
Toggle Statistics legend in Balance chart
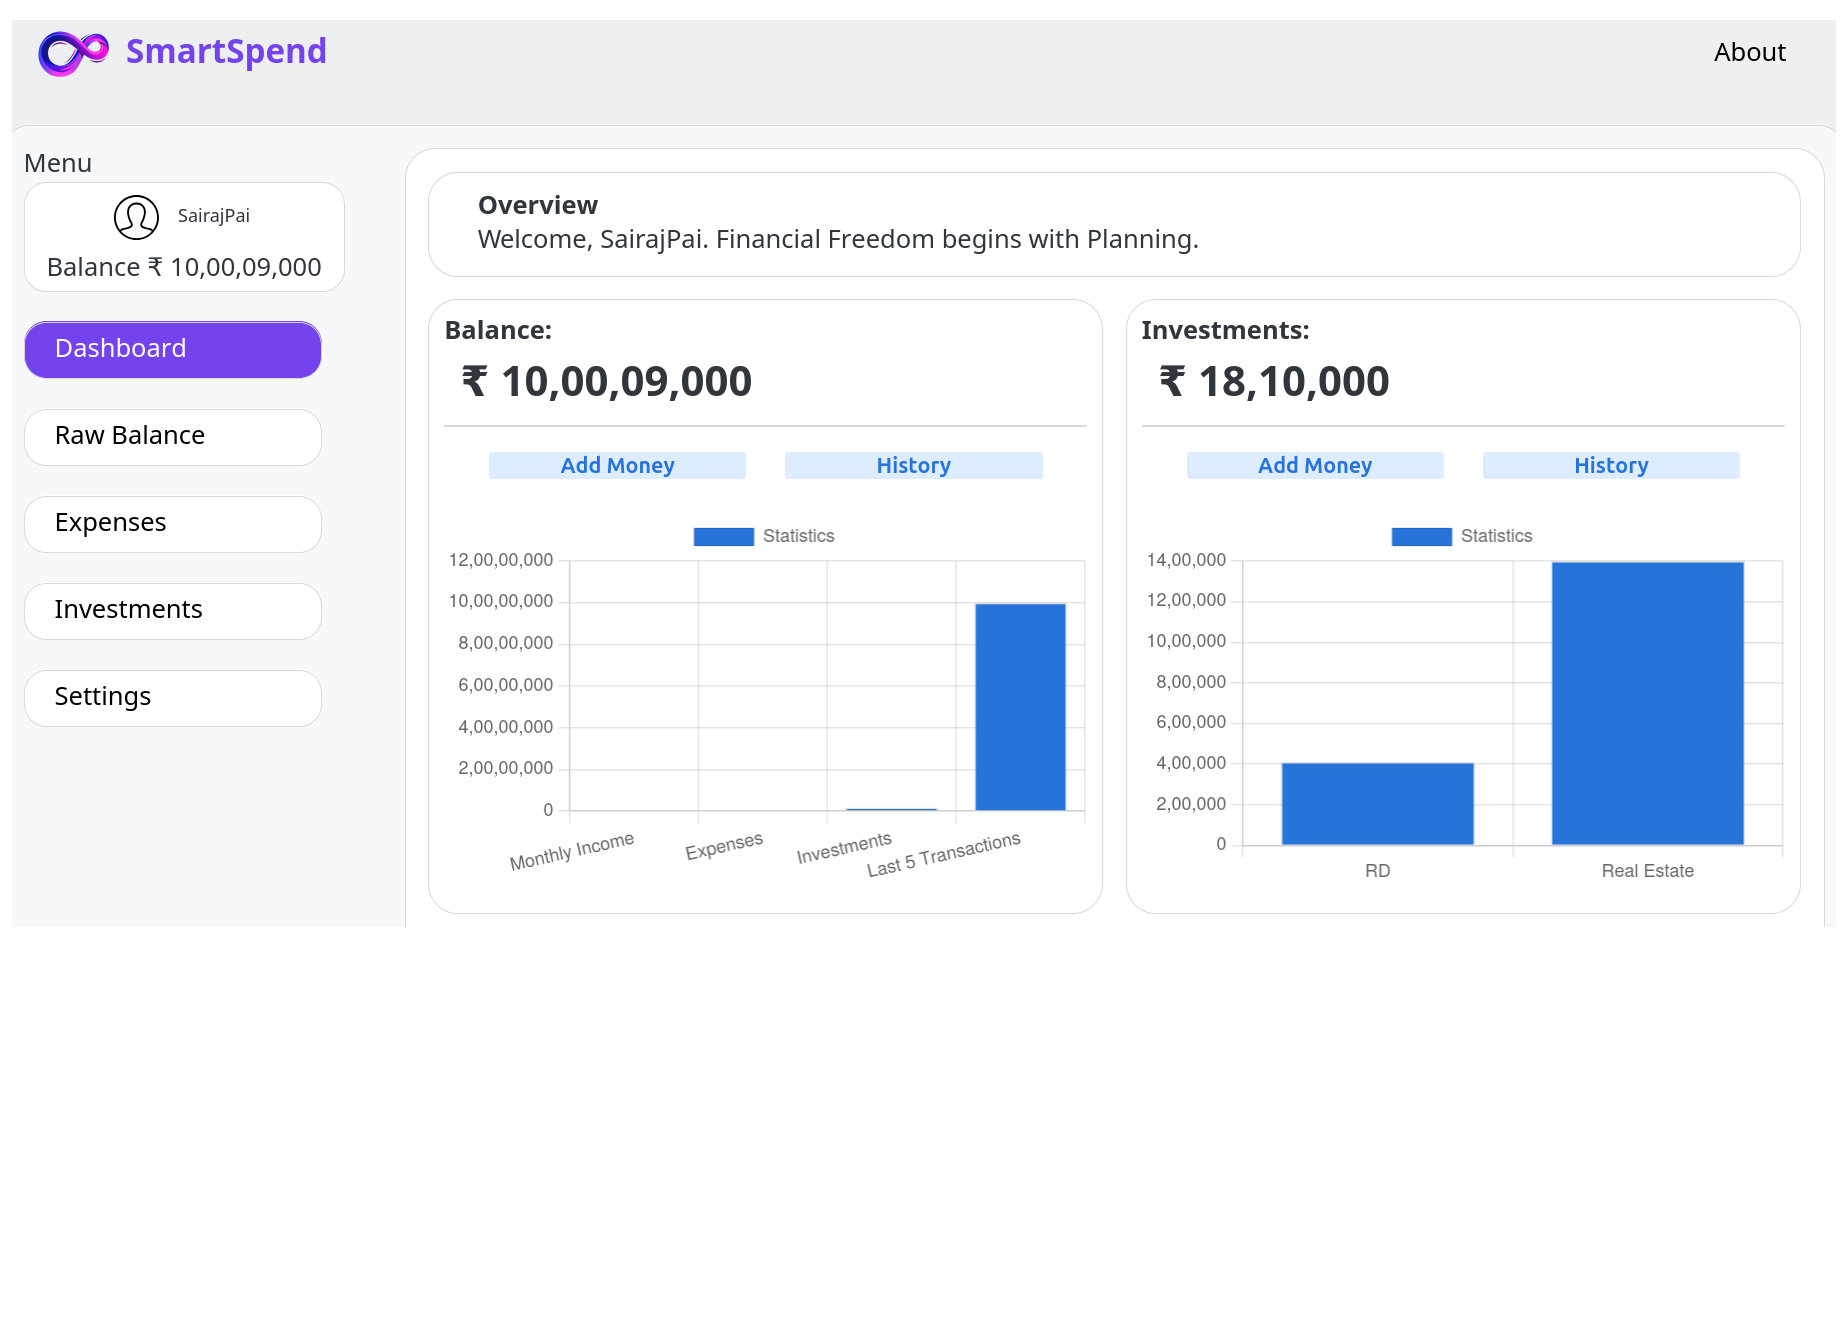click(x=765, y=537)
